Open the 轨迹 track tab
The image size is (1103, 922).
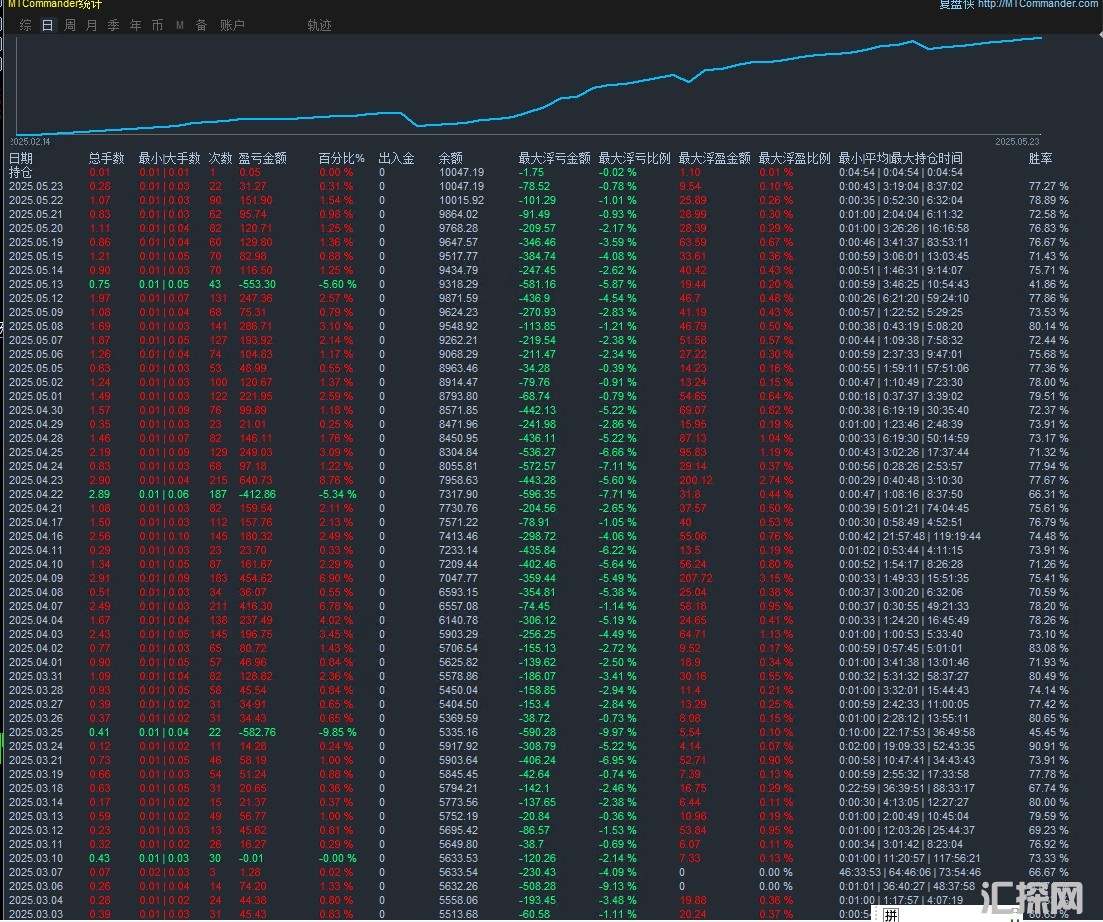tap(319, 25)
